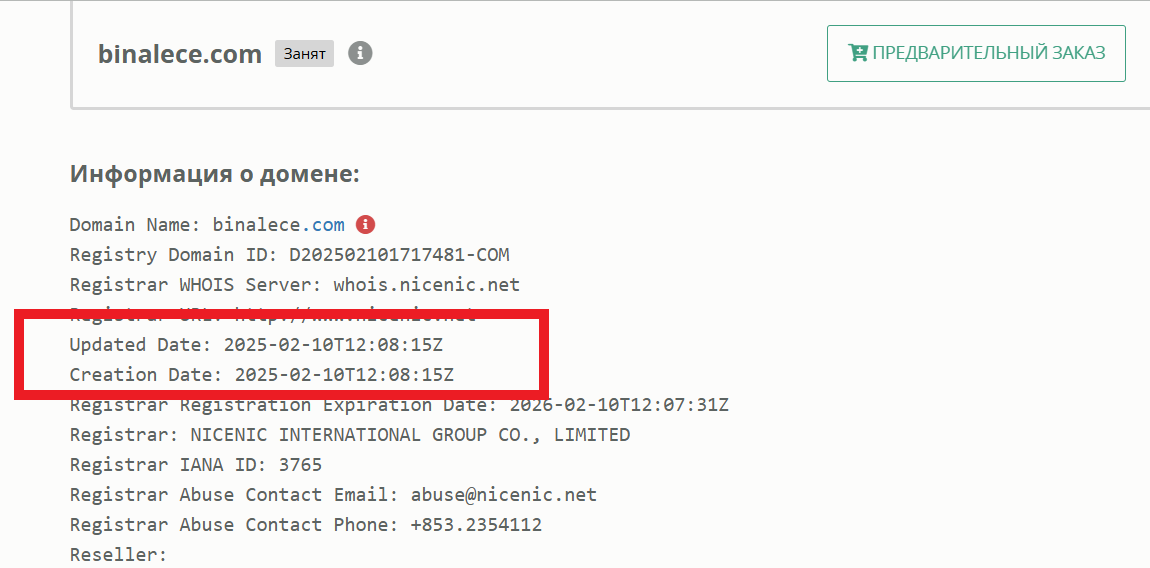
Task: Click the NICENIC INTERNATIONAL GROUP registrar name
Action: (x=410, y=435)
